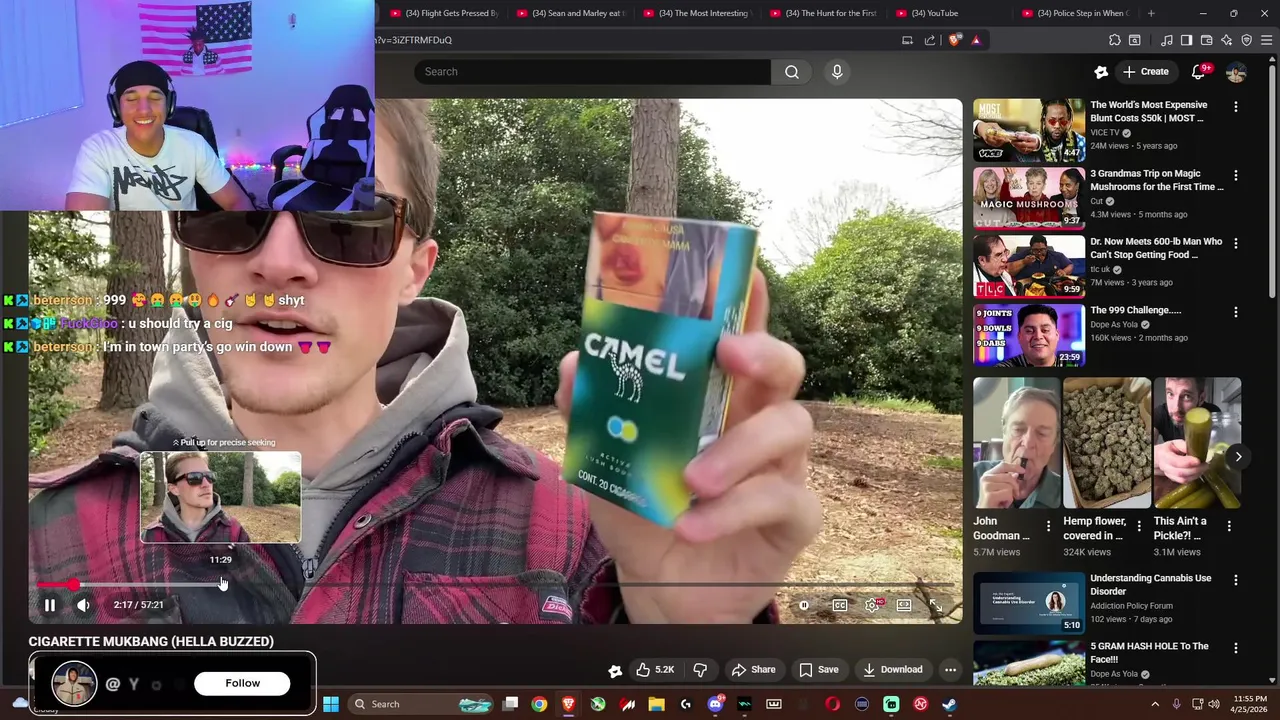Open options for '3 Grandmas Trip' video
The image size is (1280, 720).
click(1236, 175)
